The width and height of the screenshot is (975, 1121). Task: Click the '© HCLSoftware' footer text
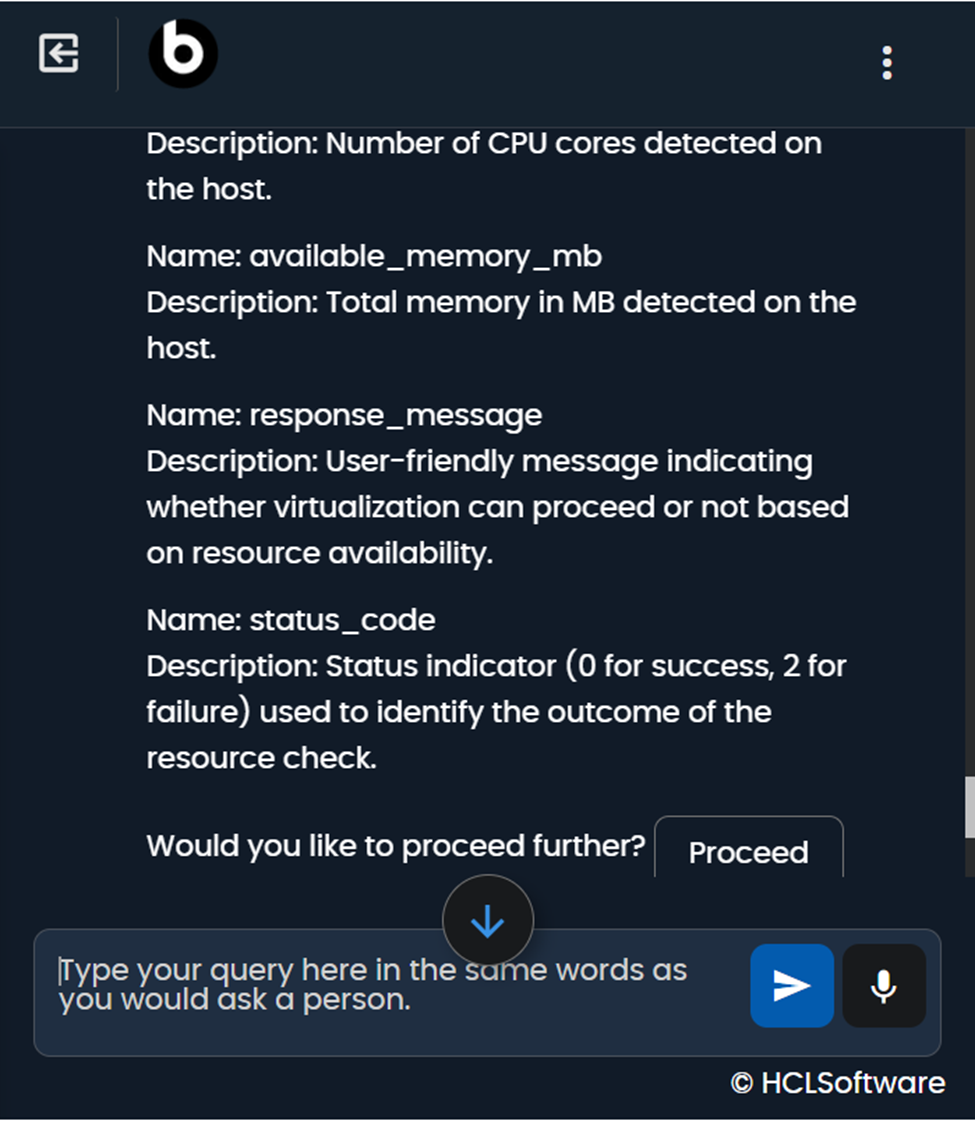[x=837, y=1083]
